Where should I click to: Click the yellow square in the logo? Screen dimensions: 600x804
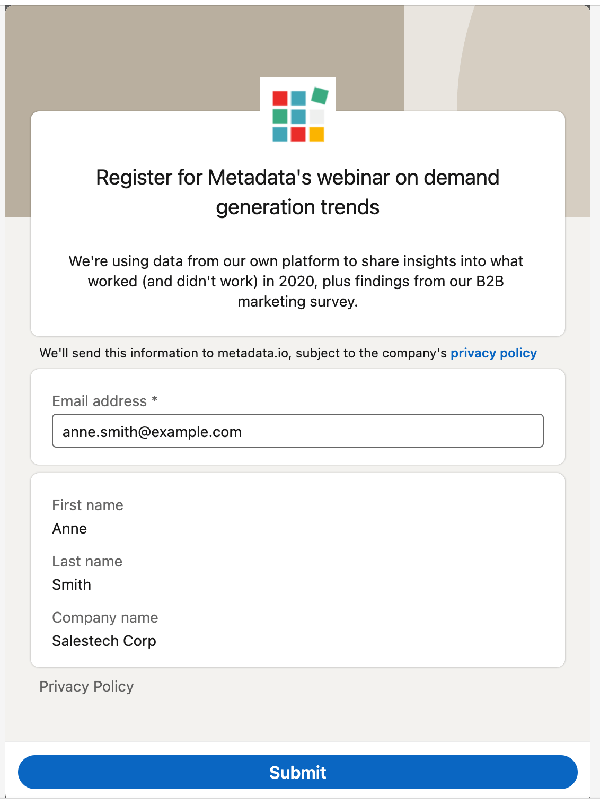pyautogui.click(x=316, y=134)
